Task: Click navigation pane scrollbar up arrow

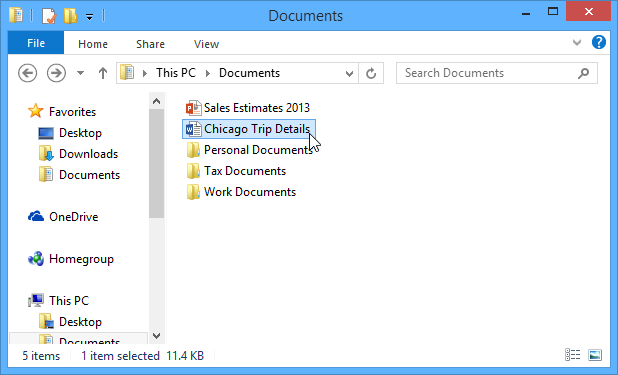Action: pos(156,101)
